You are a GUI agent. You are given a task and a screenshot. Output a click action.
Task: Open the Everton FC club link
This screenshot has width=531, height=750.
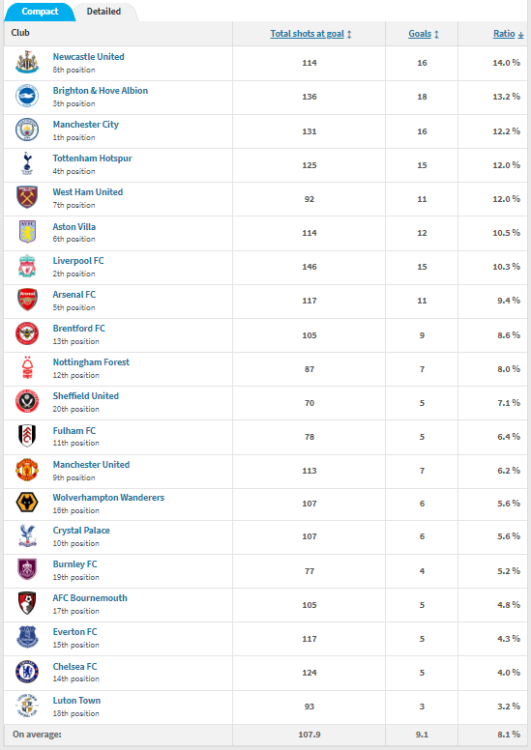75,632
